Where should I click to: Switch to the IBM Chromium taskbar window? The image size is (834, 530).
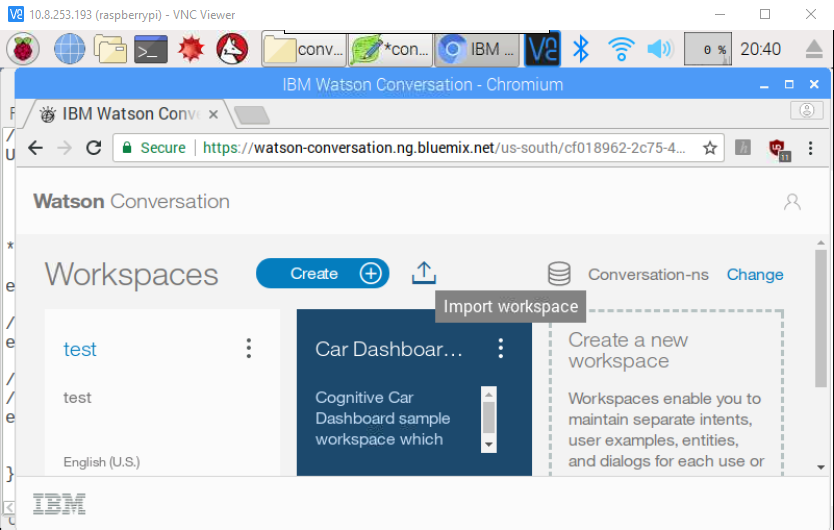[x=477, y=49]
